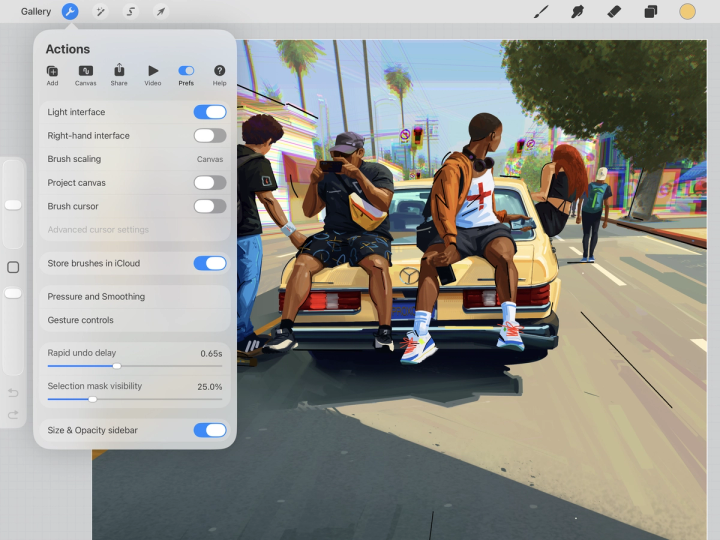Adjust Selection mask visibility slider
720x540 pixels.
click(x=92, y=399)
